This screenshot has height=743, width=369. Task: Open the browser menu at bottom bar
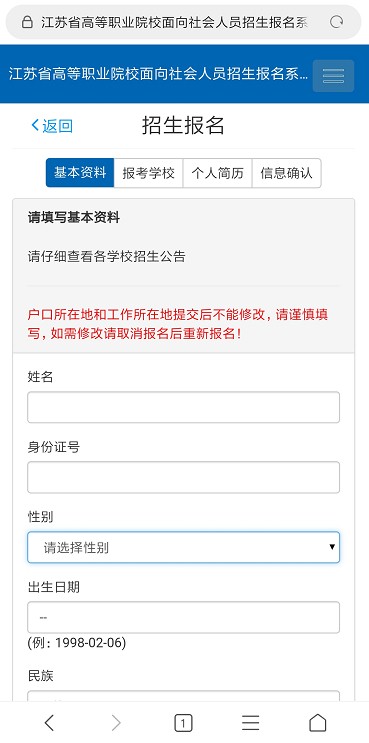pos(250,723)
